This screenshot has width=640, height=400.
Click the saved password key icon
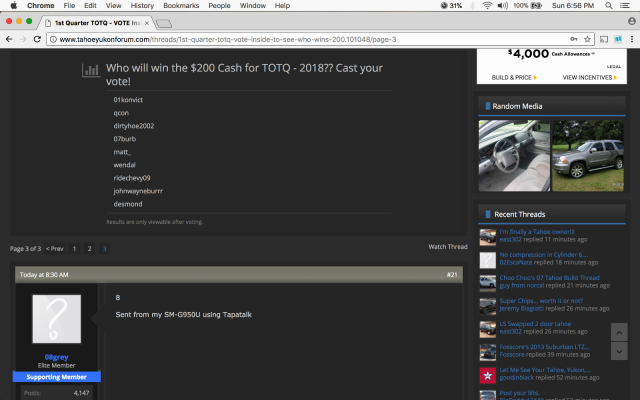tap(574, 39)
